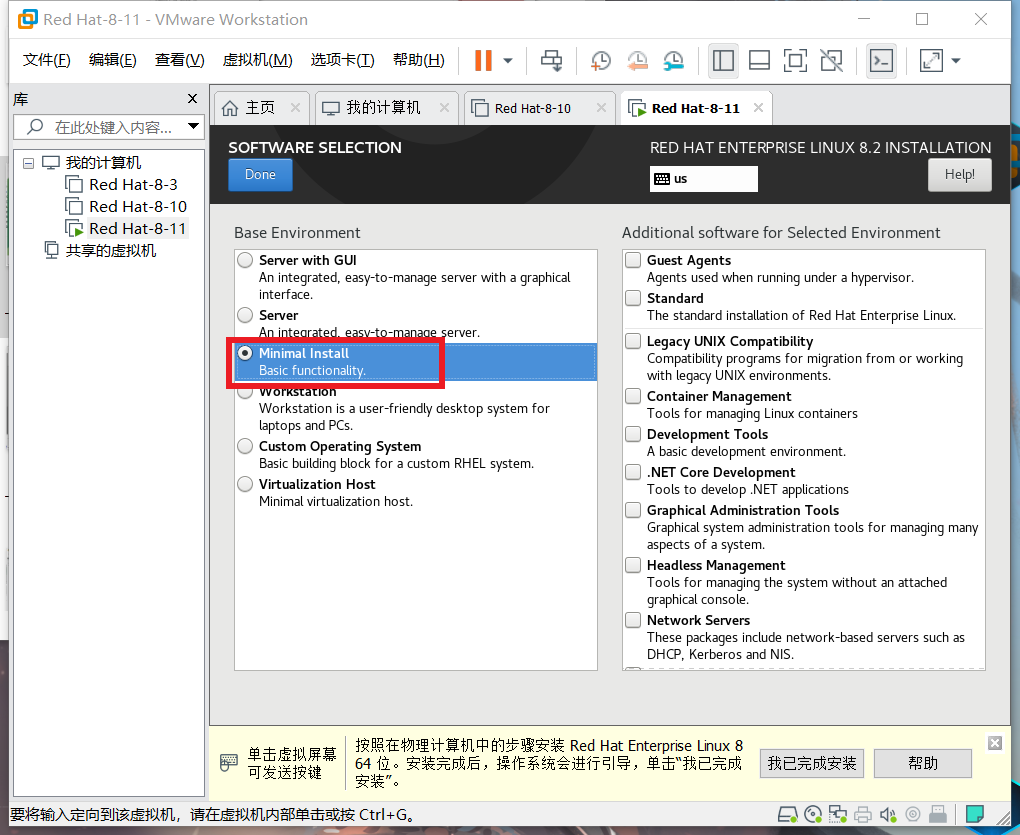Click the Help! button
The width and height of the screenshot is (1020, 835).
click(x=960, y=175)
